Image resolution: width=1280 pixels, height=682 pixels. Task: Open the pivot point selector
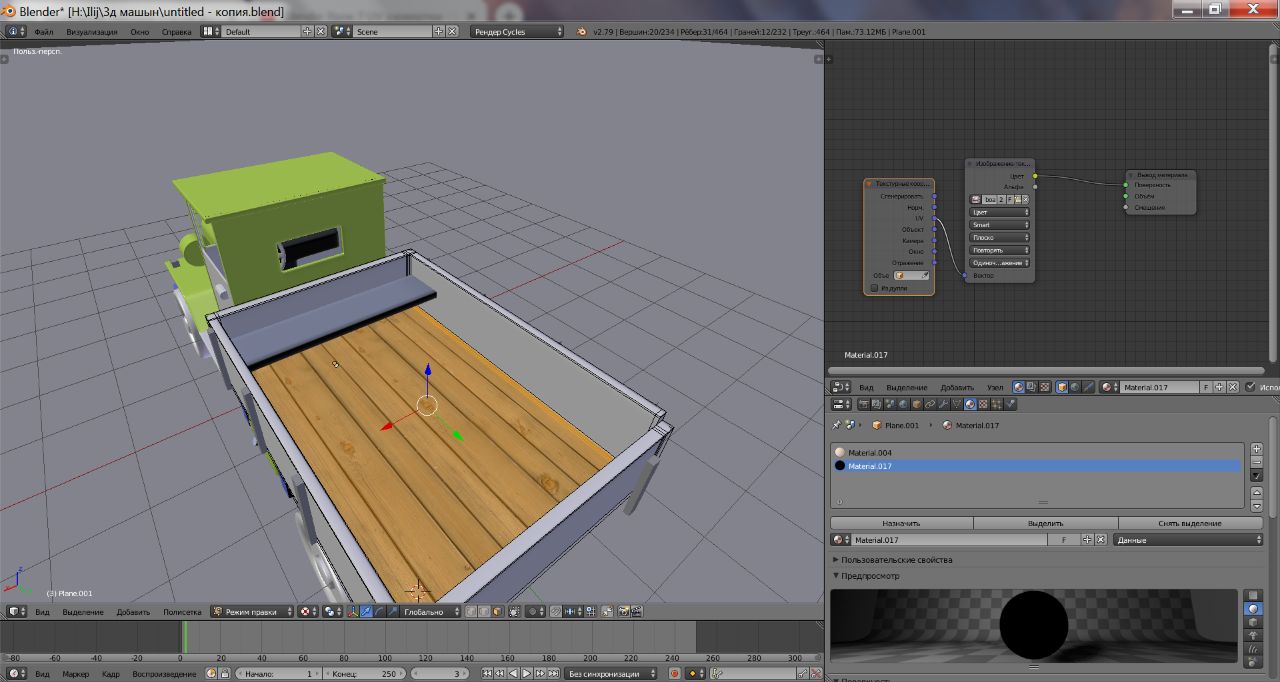tap(333, 612)
